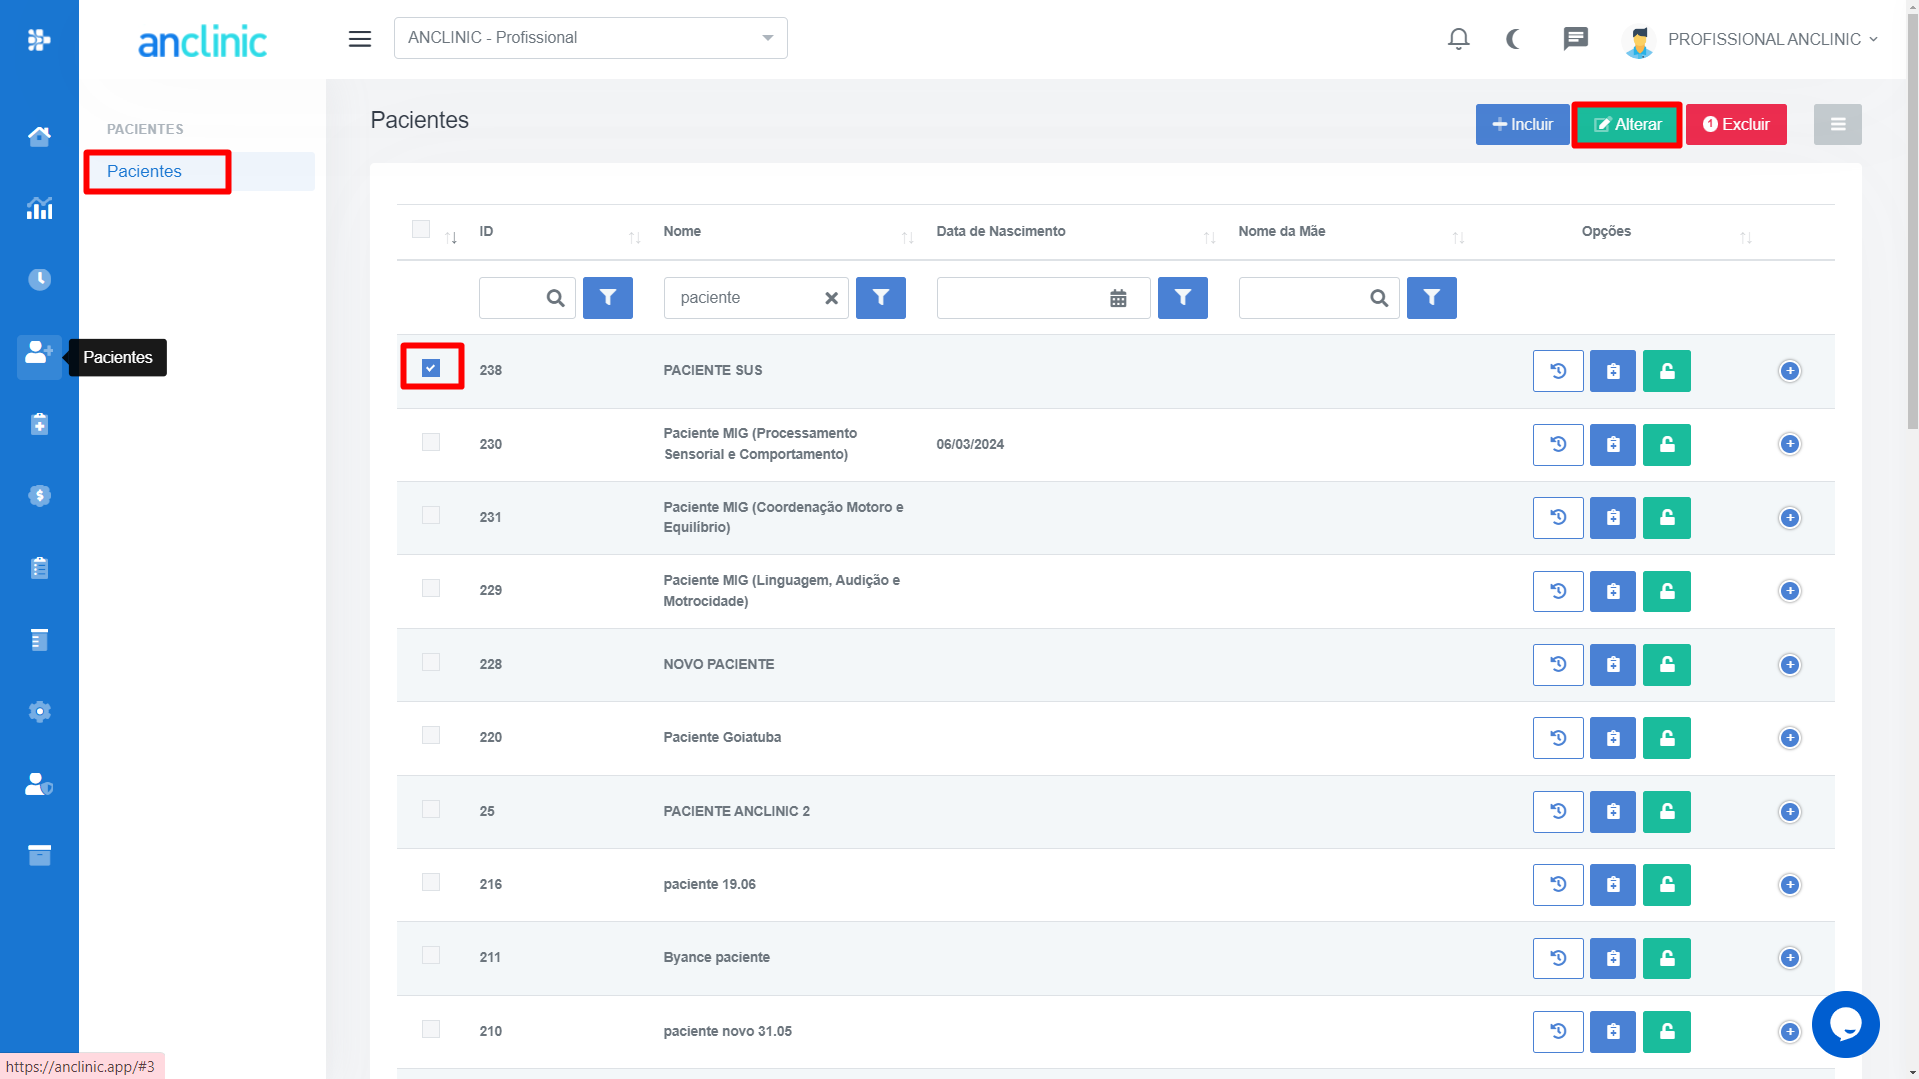Open history for PACIENTE ANCLINIC 2
This screenshot has height=1079, width=1919.
[x=1558, y=812]
